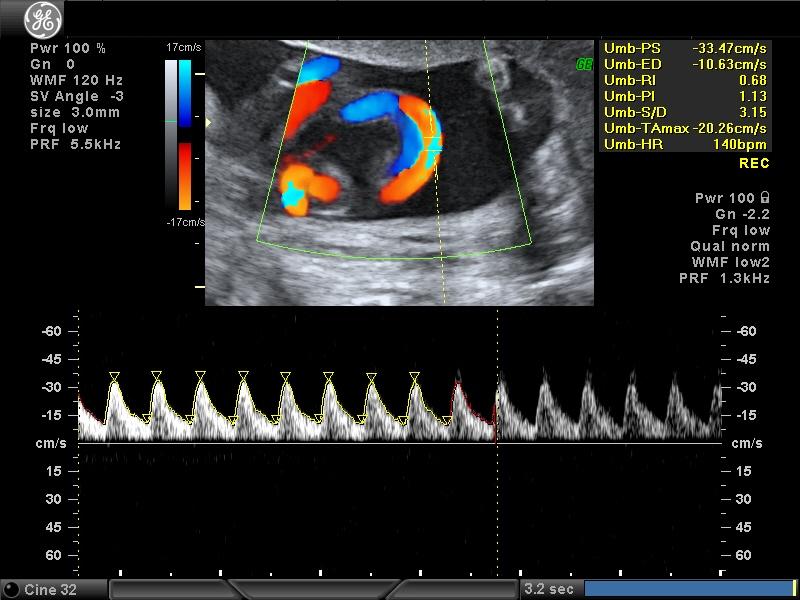Click the REC indicator label
Screen dimensions: 800x600
(754, 164)
